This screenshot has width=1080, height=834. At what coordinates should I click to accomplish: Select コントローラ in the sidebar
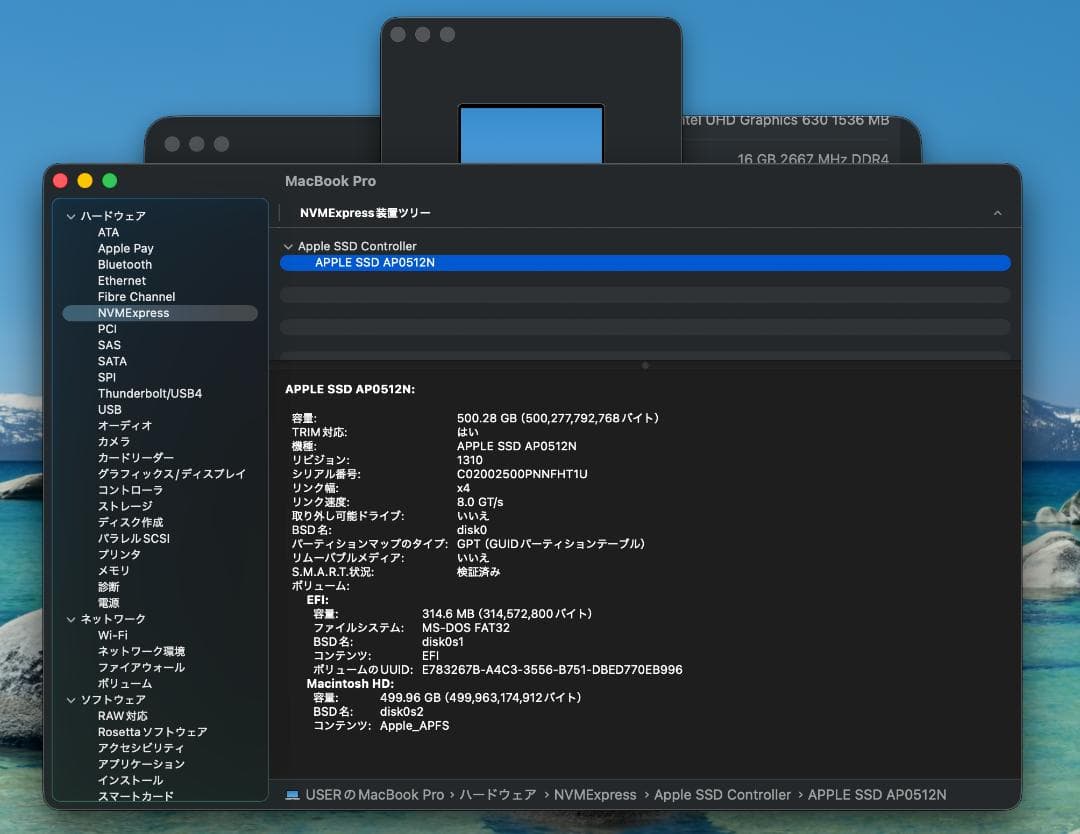tap(130, 490)
